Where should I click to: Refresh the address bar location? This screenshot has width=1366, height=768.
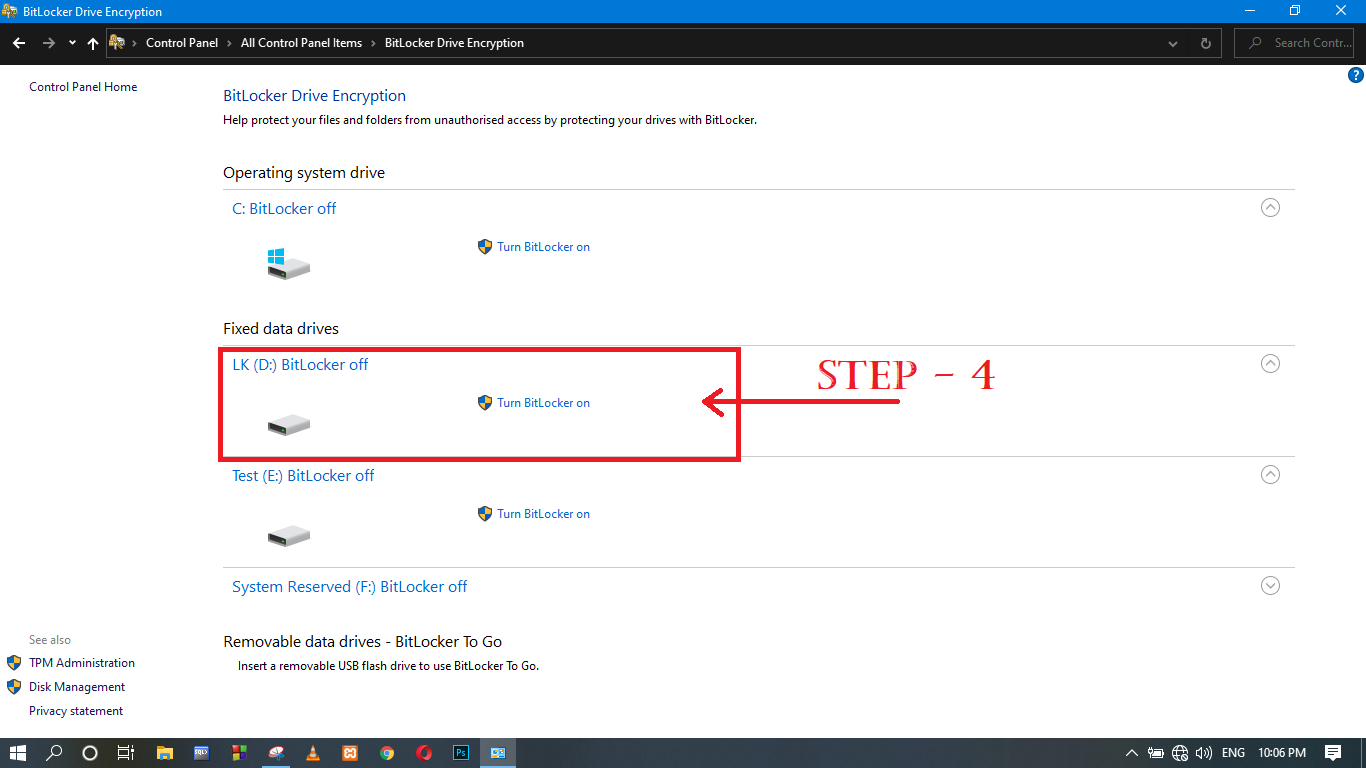[1205, 43]
